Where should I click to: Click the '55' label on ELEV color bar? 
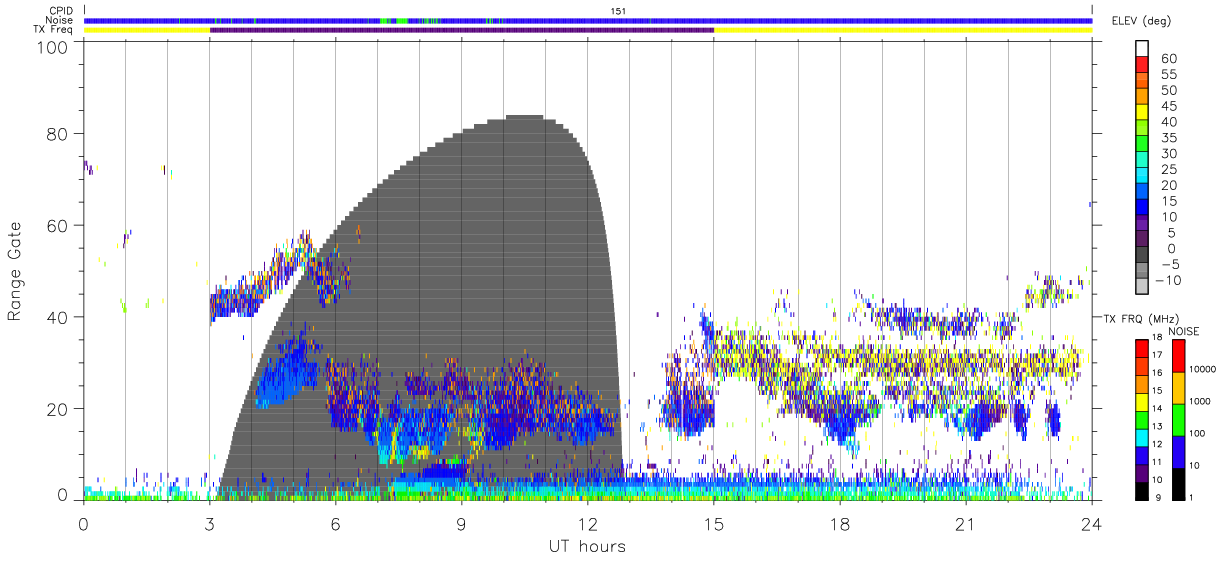click(x=1167, y=75)
